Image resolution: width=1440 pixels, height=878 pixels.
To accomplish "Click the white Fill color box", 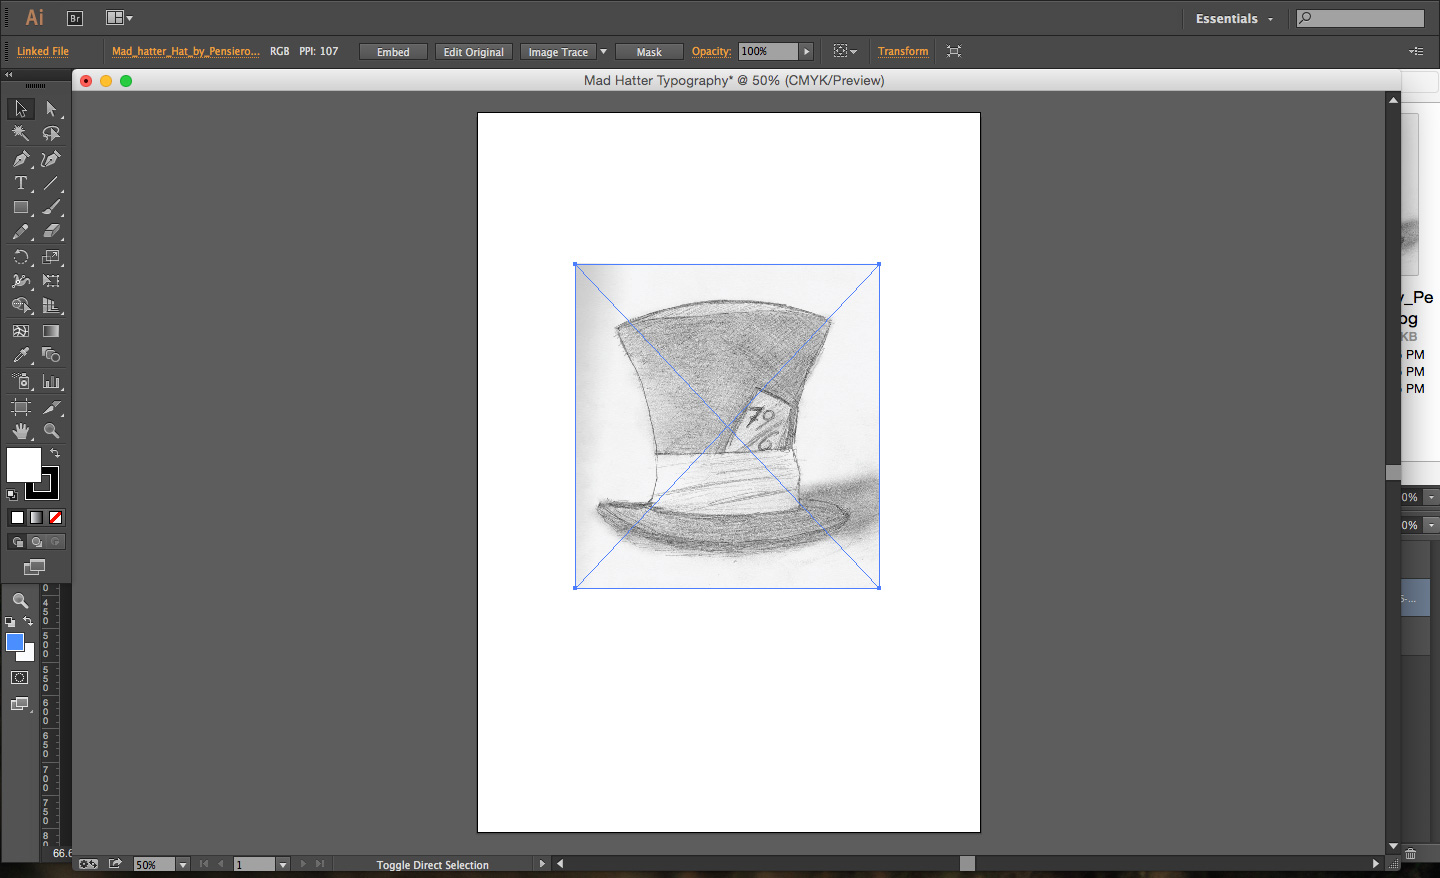I will (x=24, y=465).
